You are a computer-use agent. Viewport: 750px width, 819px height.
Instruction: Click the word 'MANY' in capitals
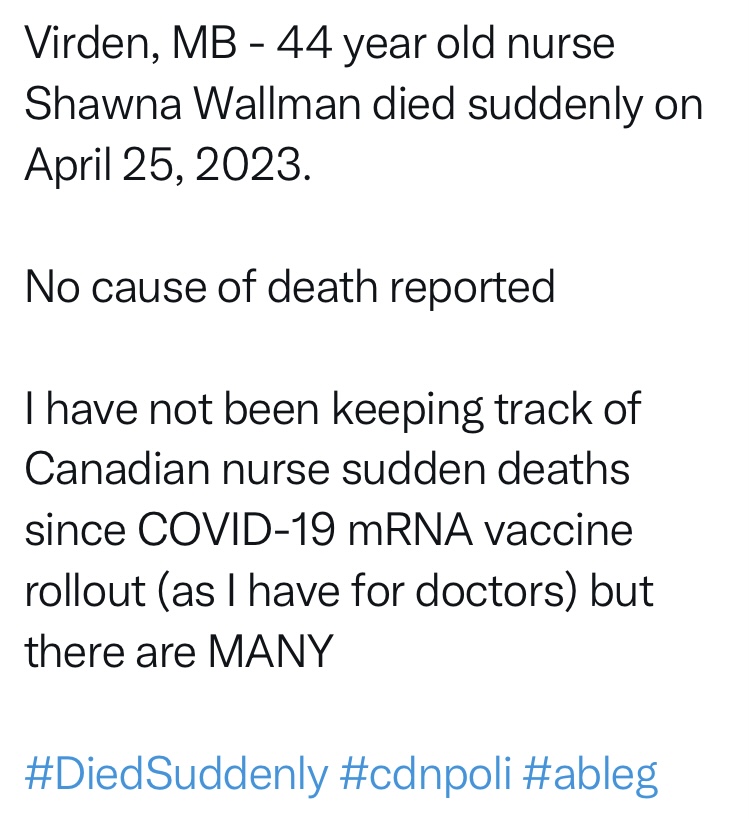269,652
